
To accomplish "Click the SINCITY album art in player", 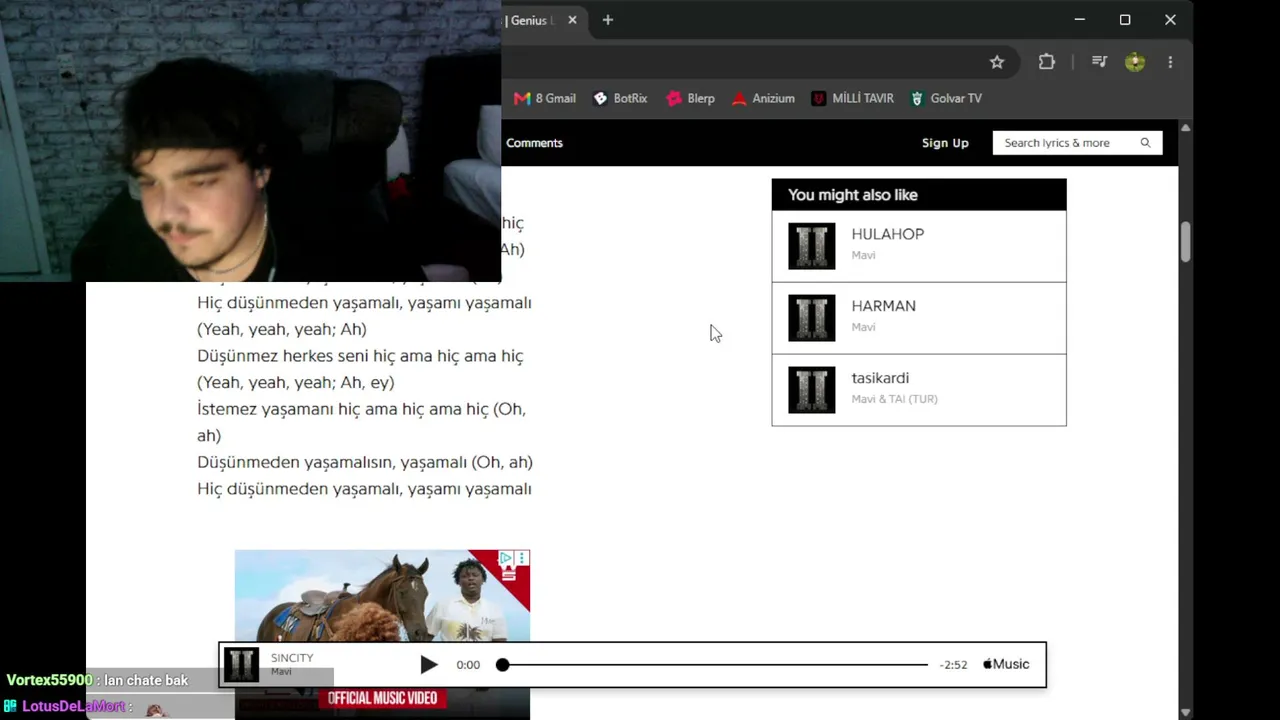I will point(241,665).
